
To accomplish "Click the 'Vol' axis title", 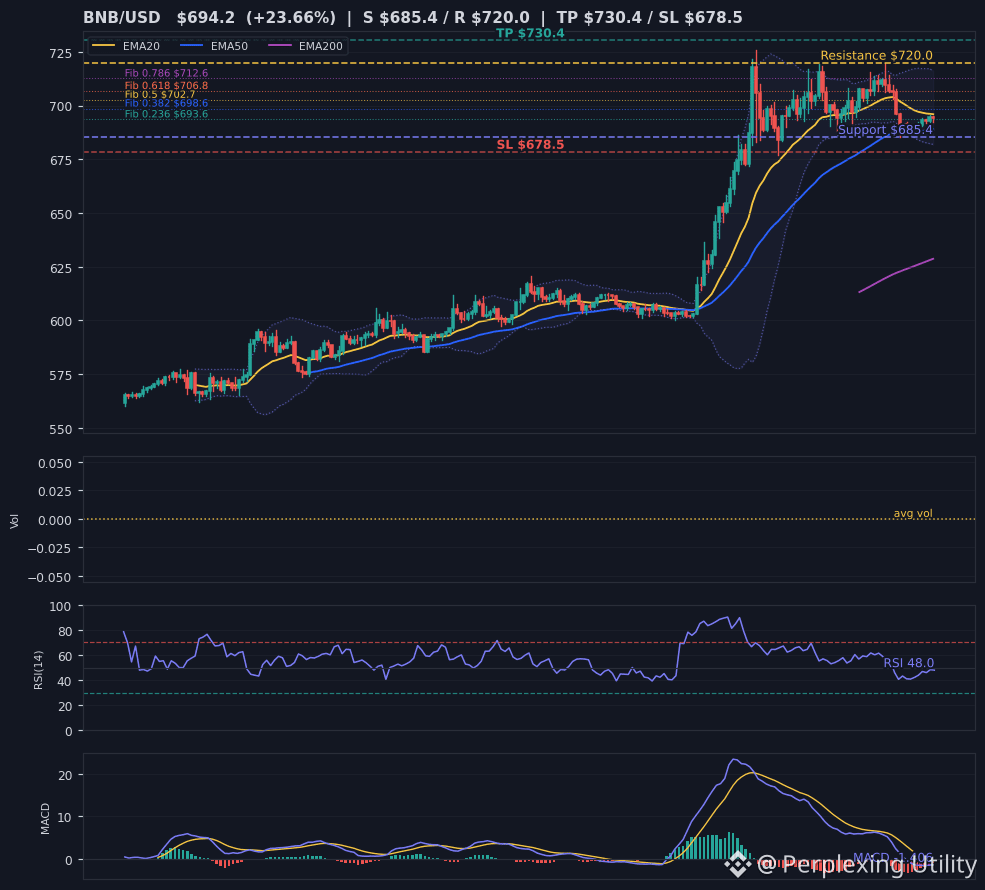I will coord(14,520).
